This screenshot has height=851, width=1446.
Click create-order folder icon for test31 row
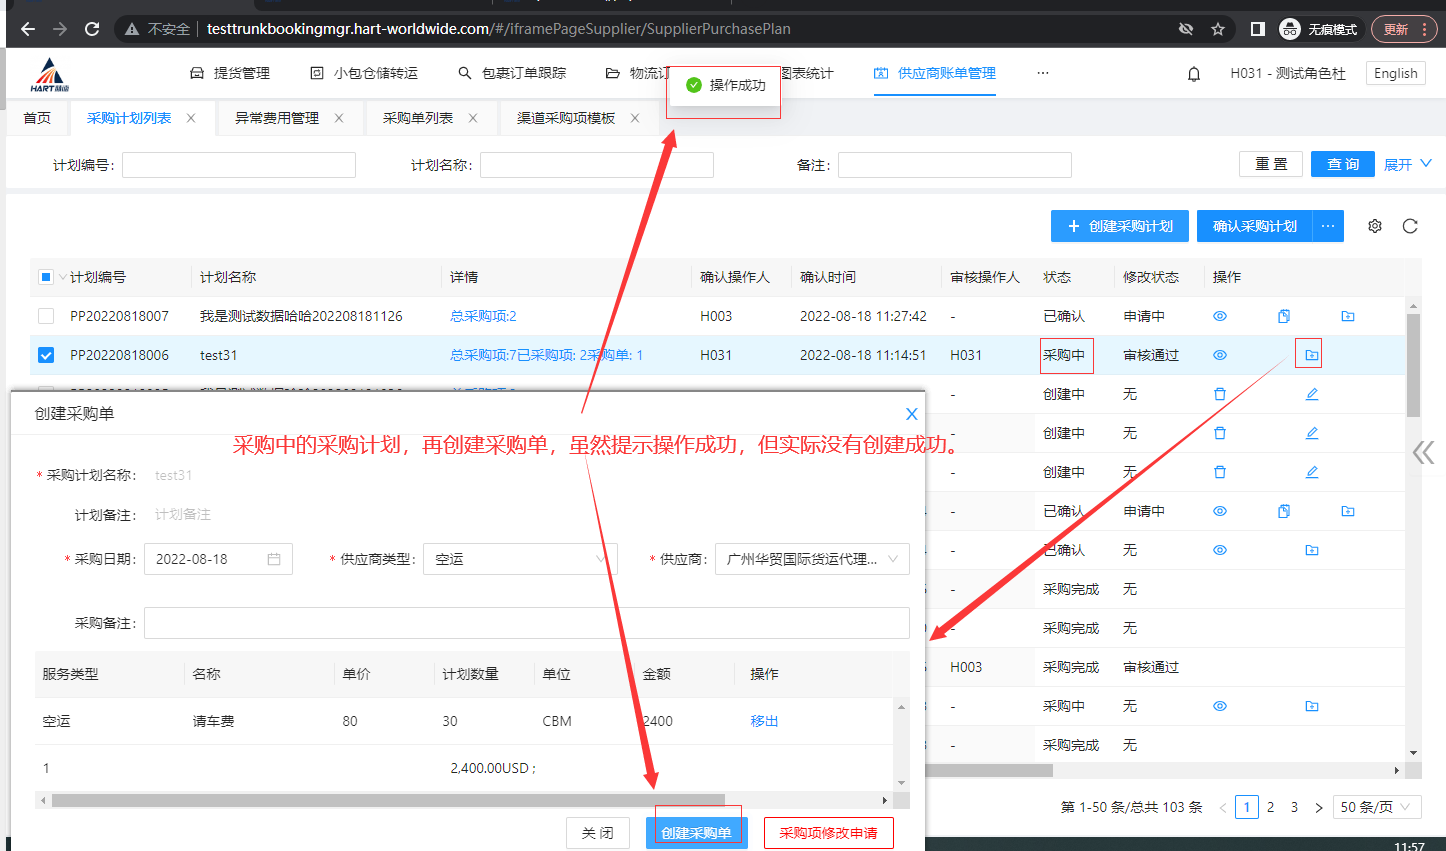tap(1311, 355)
